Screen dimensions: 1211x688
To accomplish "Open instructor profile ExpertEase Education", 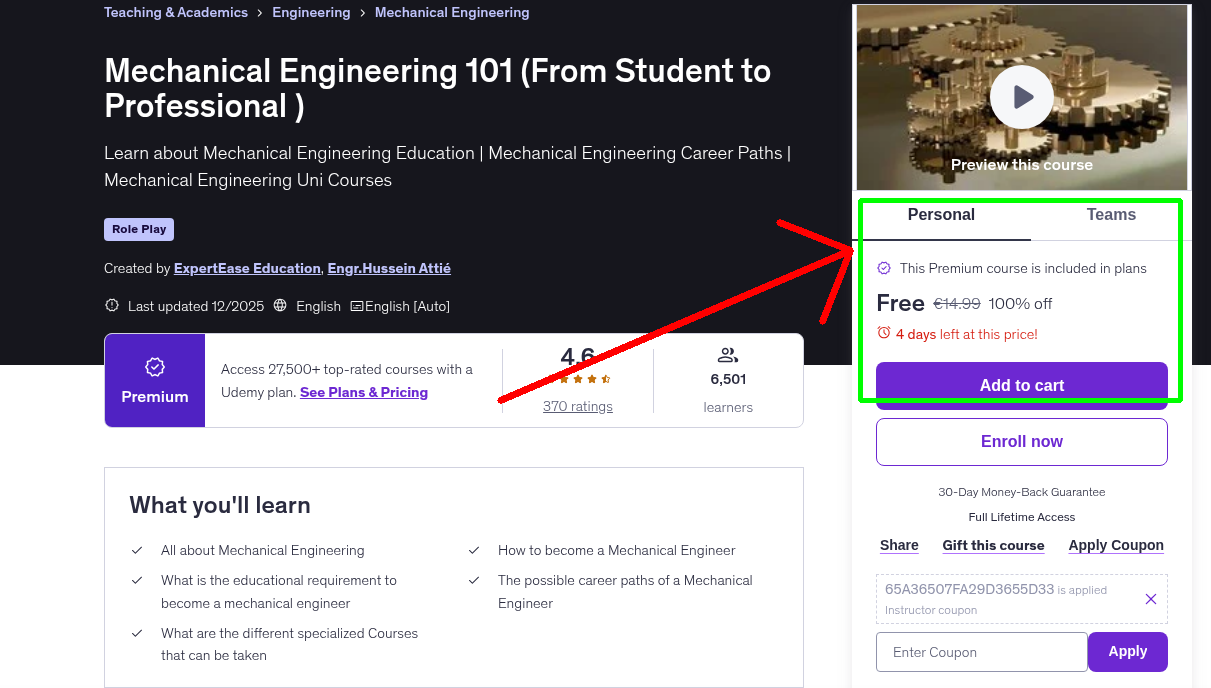I will click(x=245, y=268).
